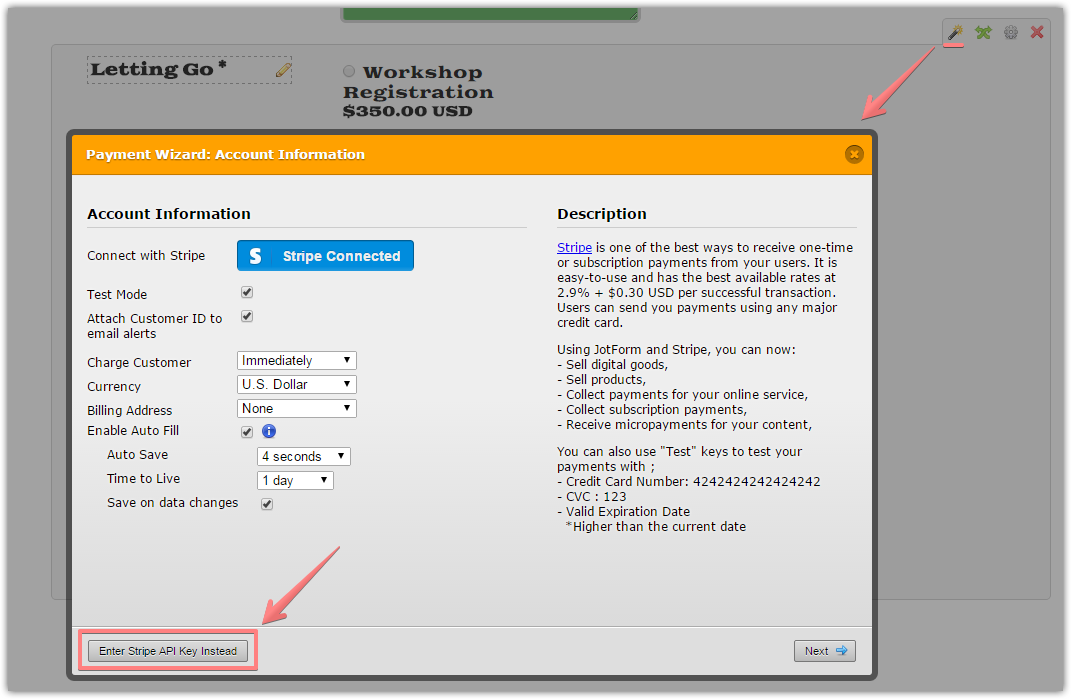
Task: Open the Billing Address dropdown
Action: [296, 409]
